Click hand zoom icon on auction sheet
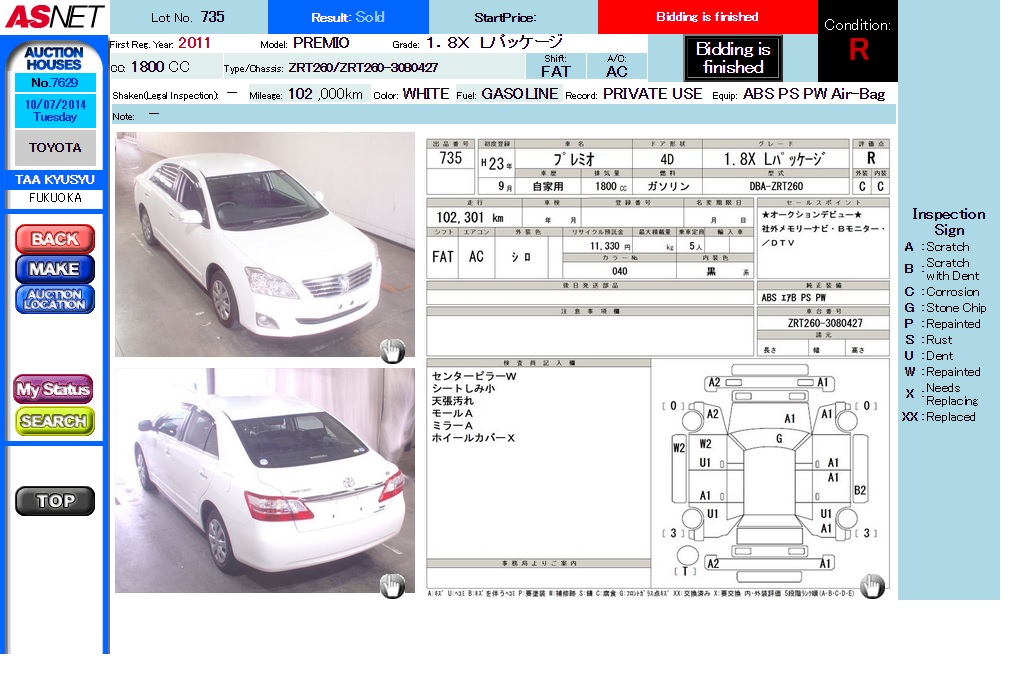Image resolution: width=1017 pixels, height=698 pixels. 872,585
